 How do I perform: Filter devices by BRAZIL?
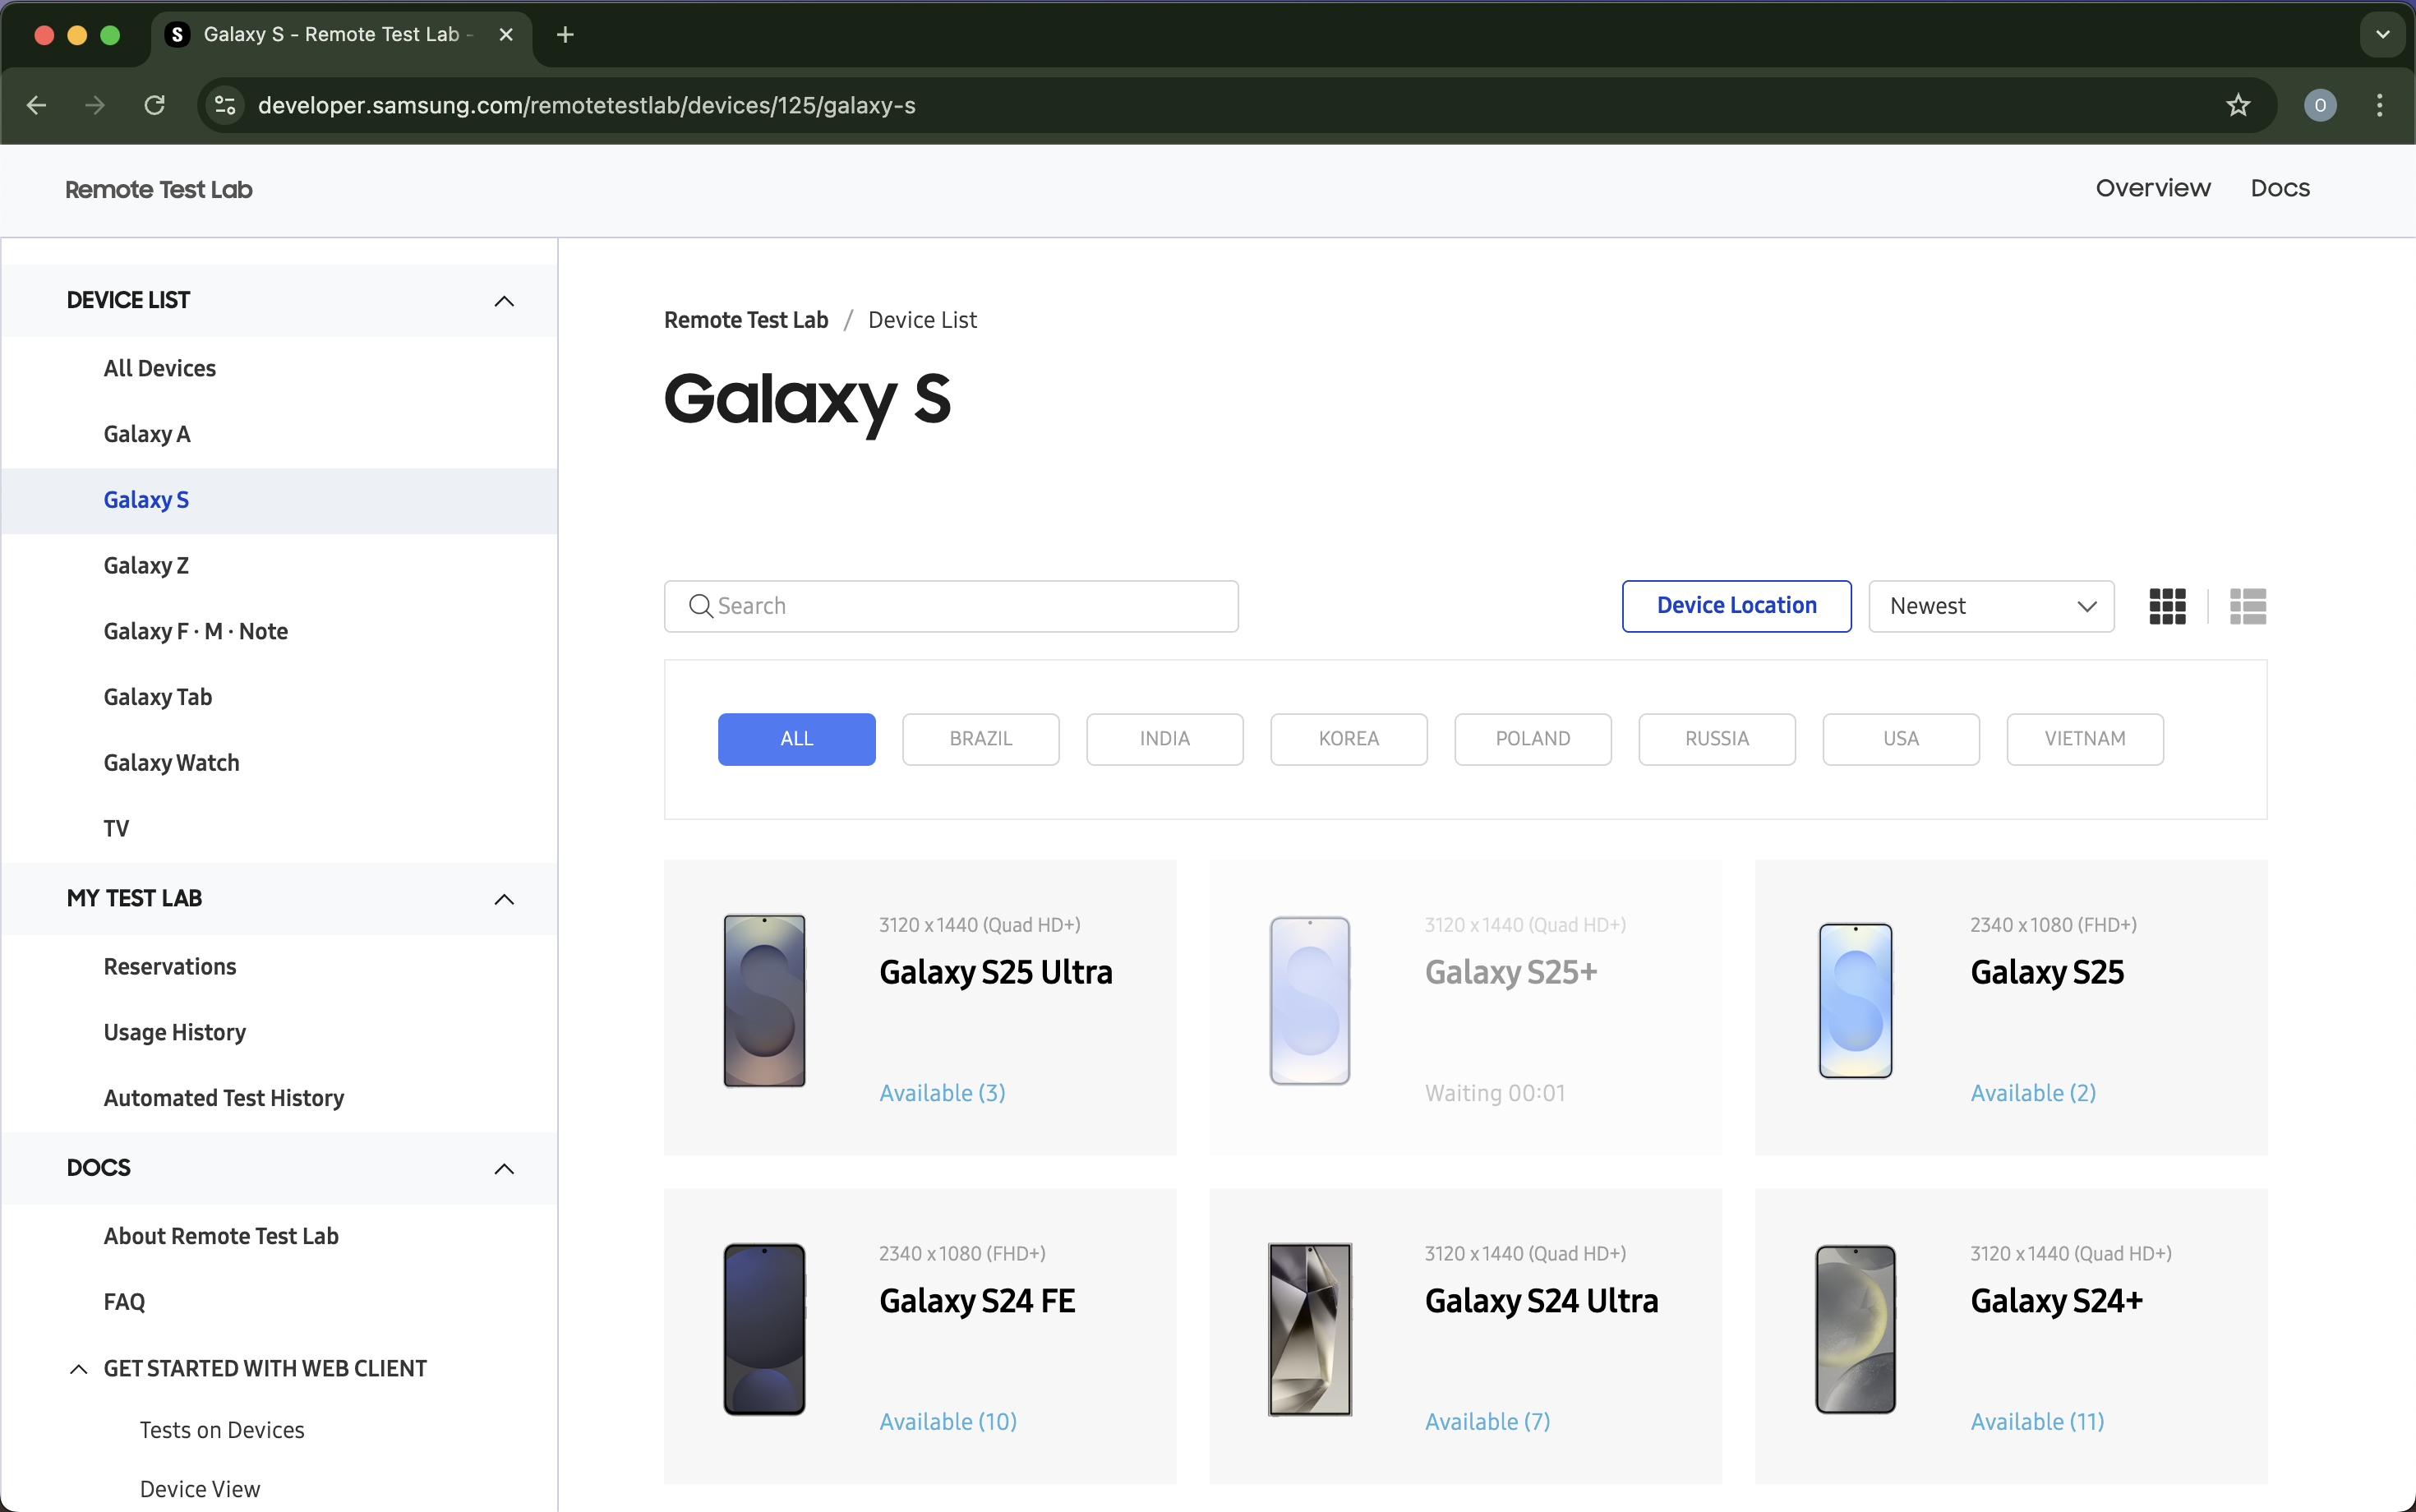click(x=980, y=739)
